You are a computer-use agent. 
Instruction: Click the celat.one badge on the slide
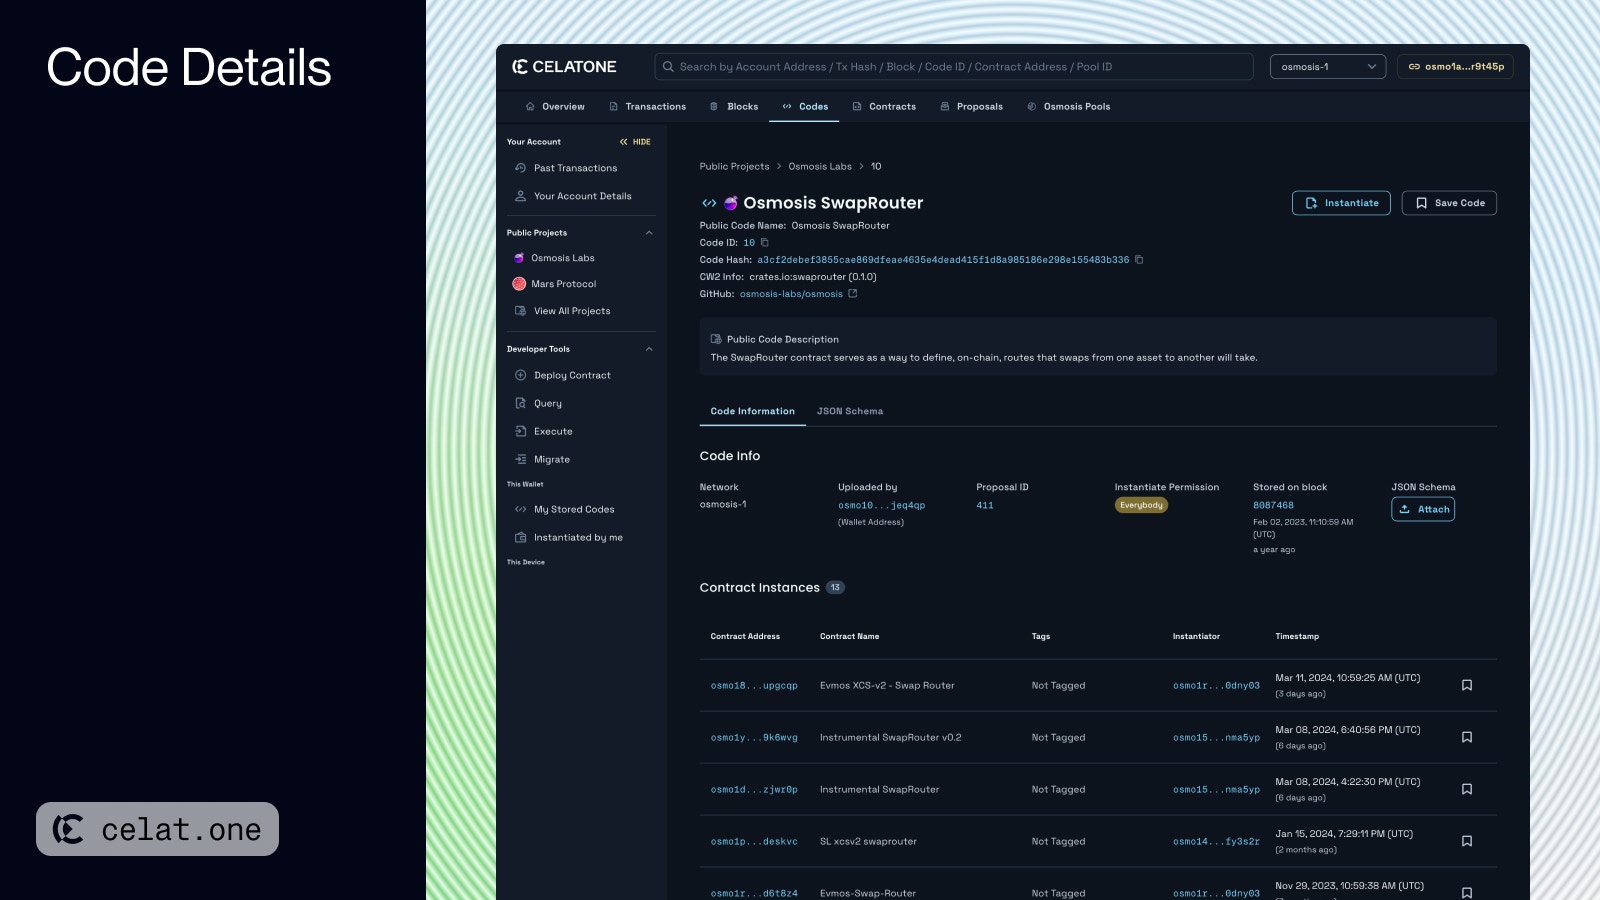click(157, 829)
